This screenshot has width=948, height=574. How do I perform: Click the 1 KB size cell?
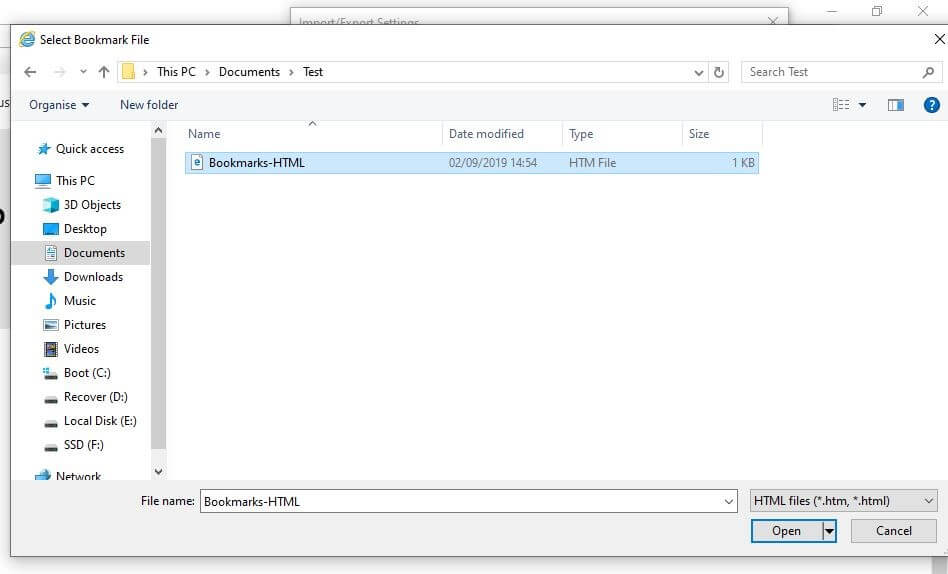(743, 163)
